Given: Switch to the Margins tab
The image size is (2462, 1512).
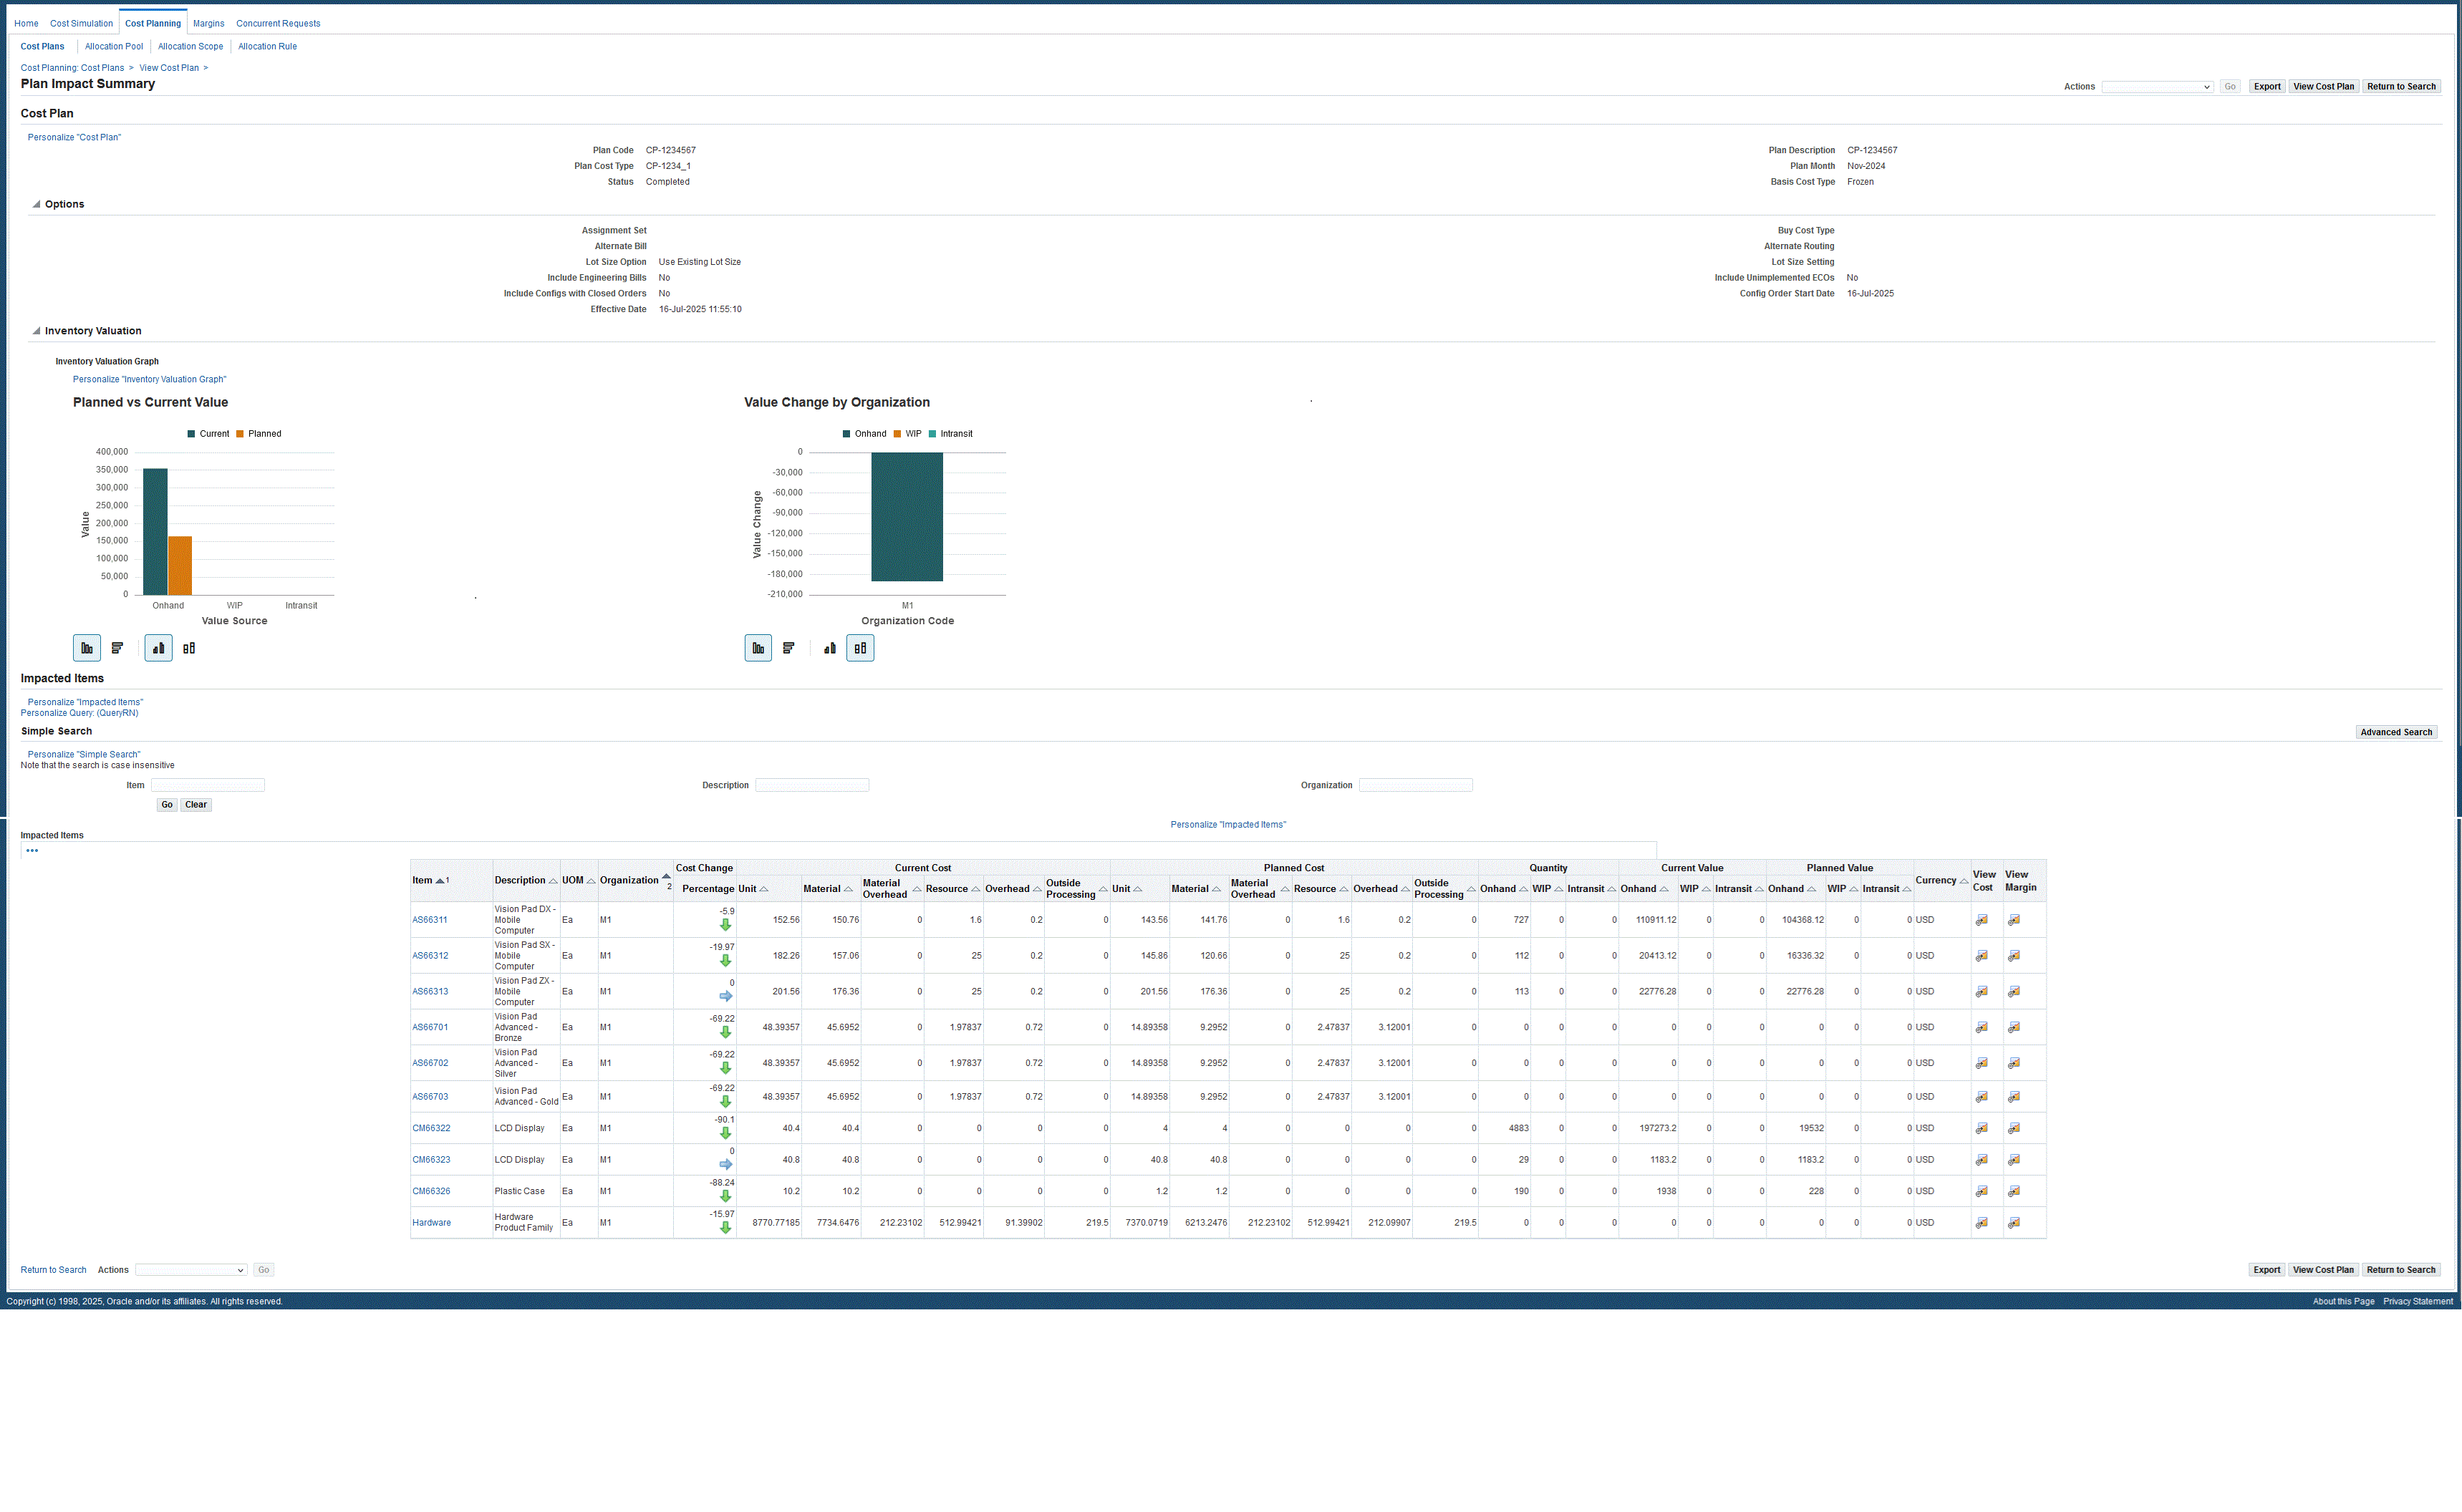Looking at the screenshot, I should tap(208, 23).
